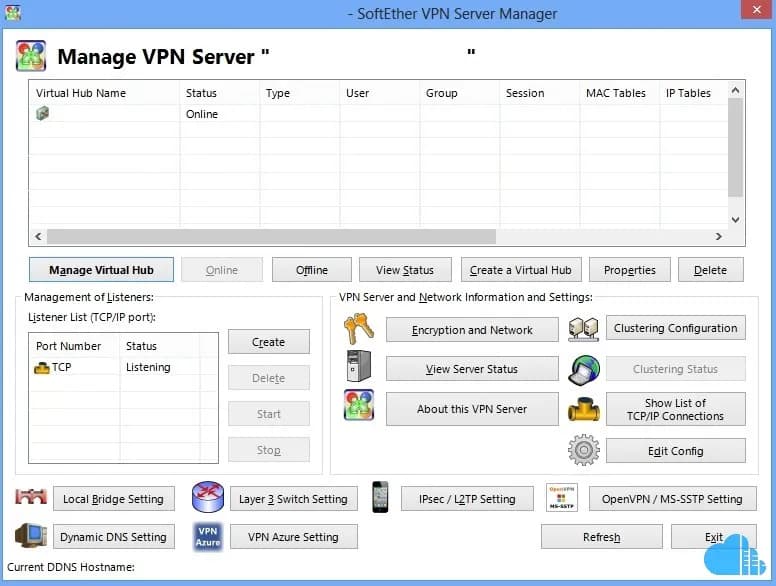Click the Type column header
The height and width of the screenshot is (586, 776).
pos(299,93)
